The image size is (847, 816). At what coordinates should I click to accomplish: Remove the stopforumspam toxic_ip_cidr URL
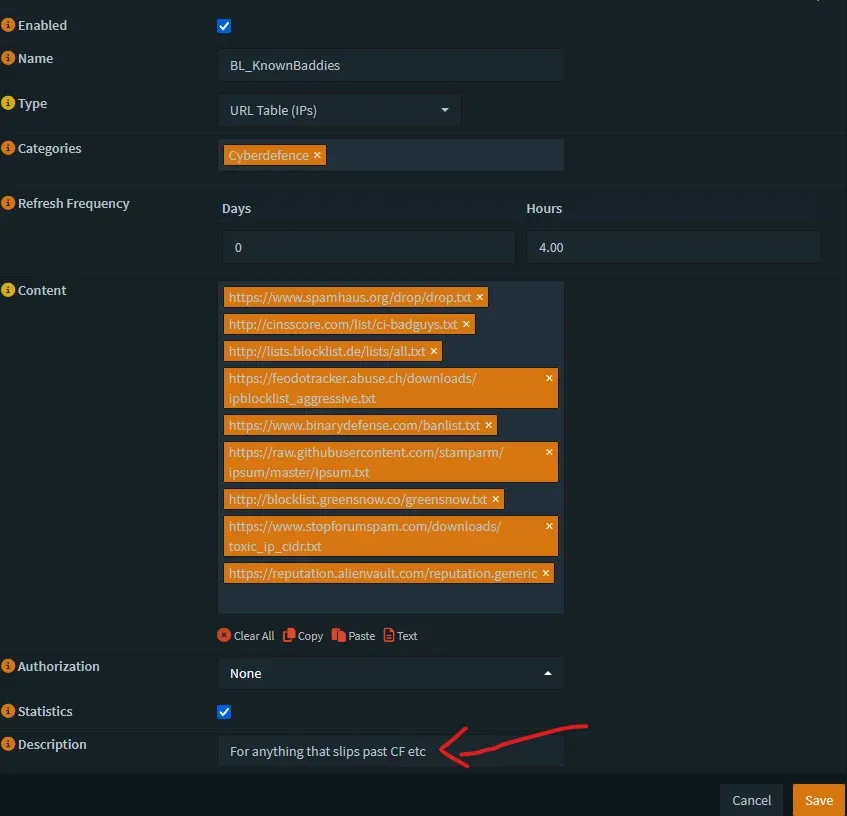[x=549, y=526]
